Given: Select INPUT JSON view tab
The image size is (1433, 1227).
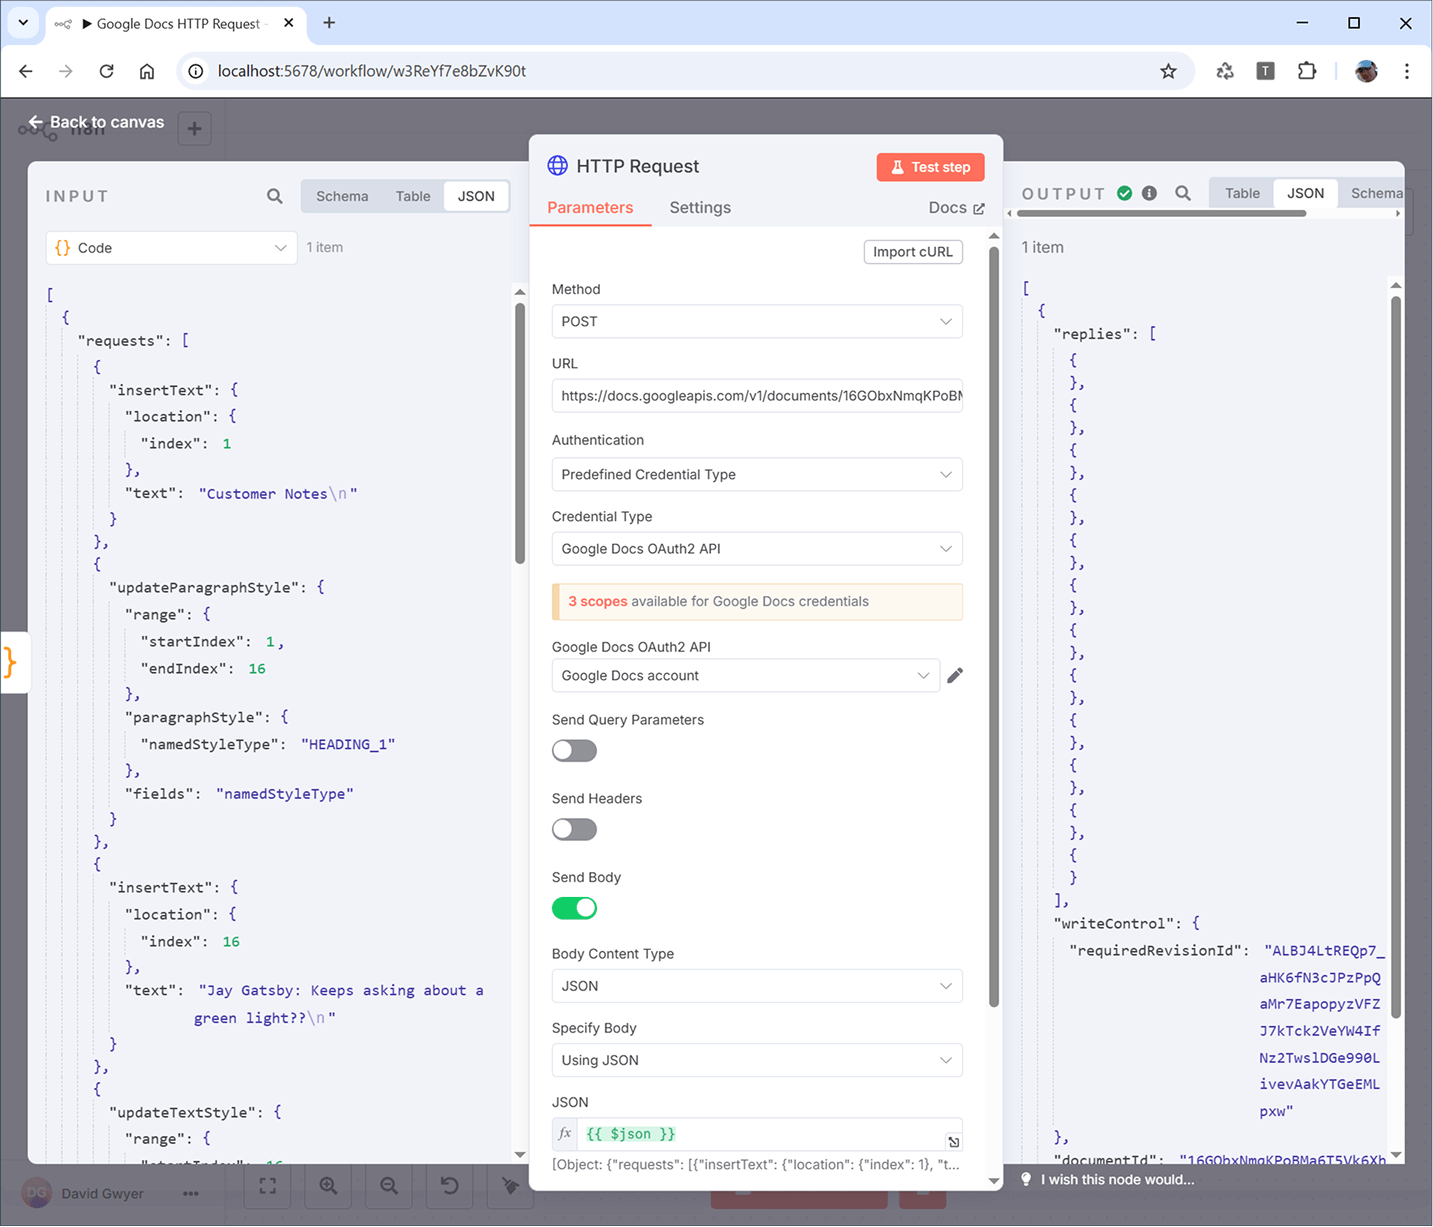Looking at the screenshot, I should [476, 196].
